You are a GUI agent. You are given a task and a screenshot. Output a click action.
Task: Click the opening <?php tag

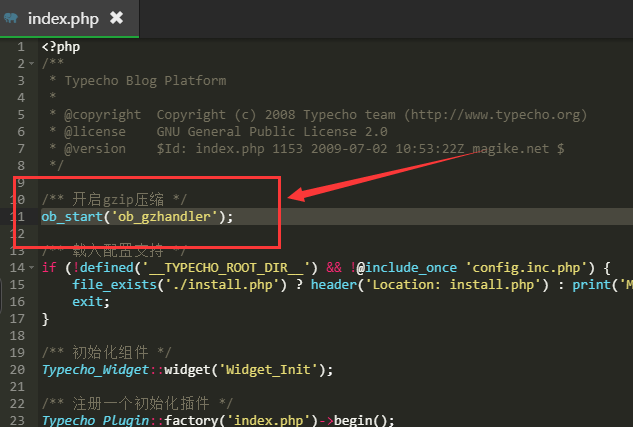pos(62,47)
